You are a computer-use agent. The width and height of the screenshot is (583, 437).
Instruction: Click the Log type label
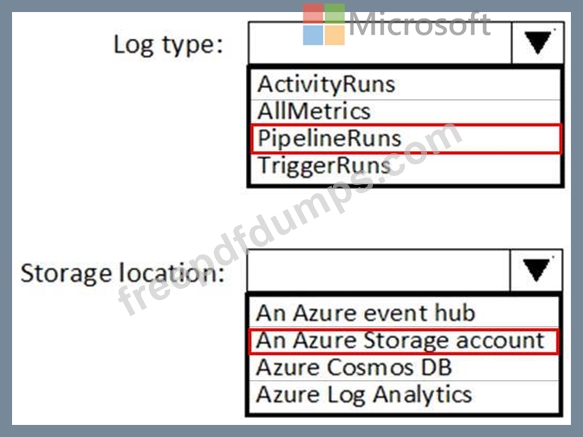168,45
